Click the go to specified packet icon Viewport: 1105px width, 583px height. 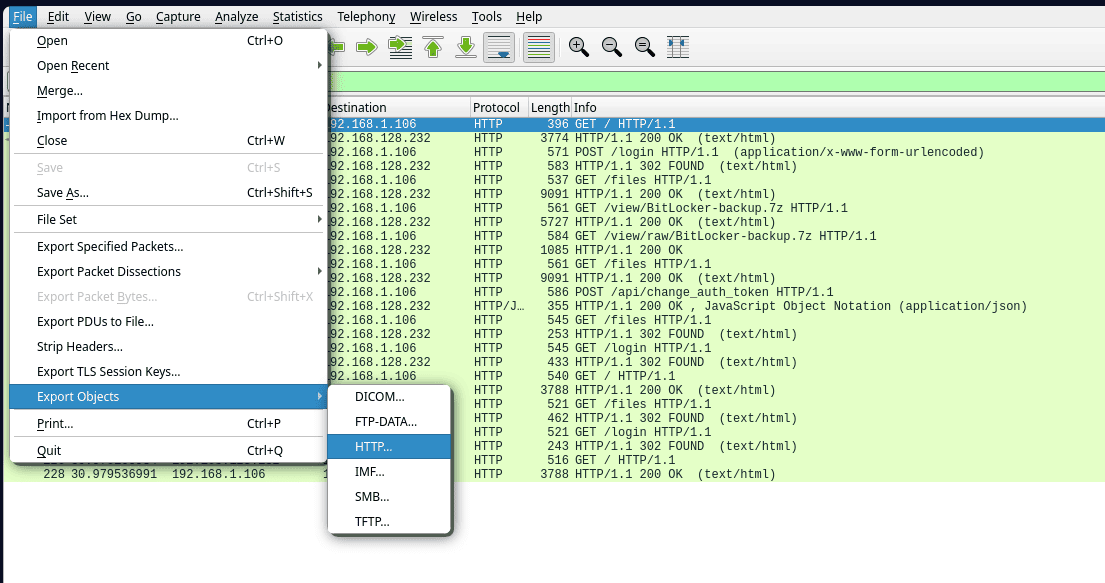[x=400, y=47]
